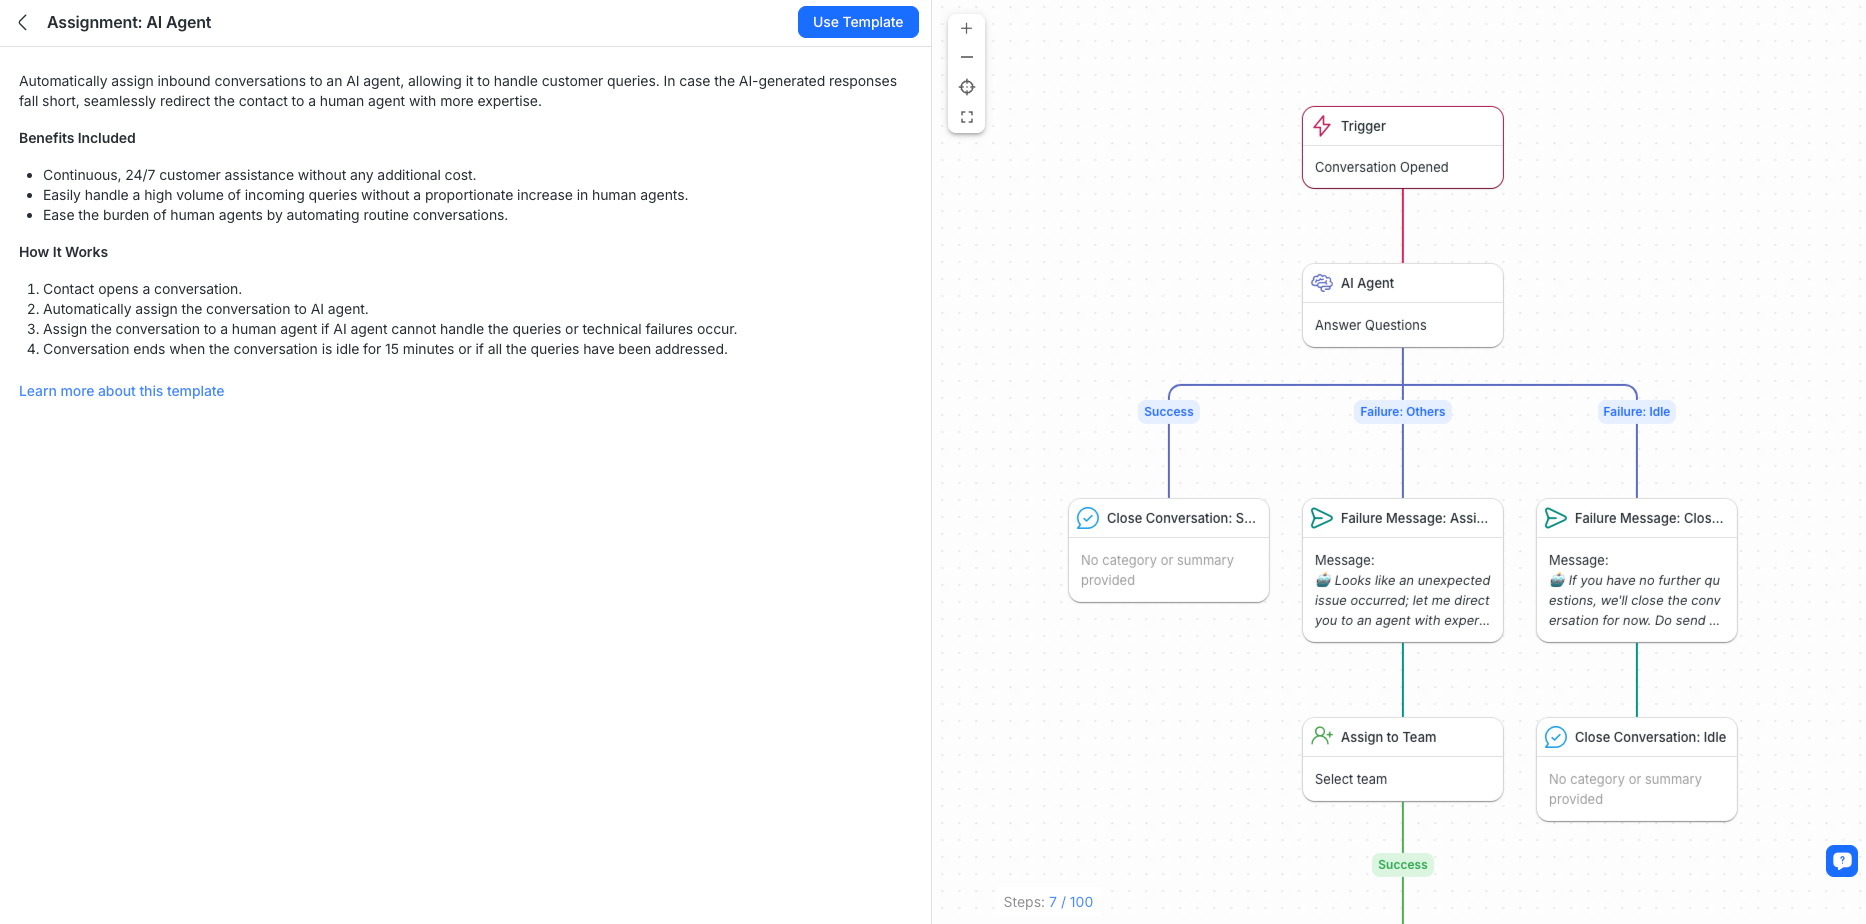Open the chat support widget
The width and height of the screenshot is (1866, 924).
(x=1842, y=860)
